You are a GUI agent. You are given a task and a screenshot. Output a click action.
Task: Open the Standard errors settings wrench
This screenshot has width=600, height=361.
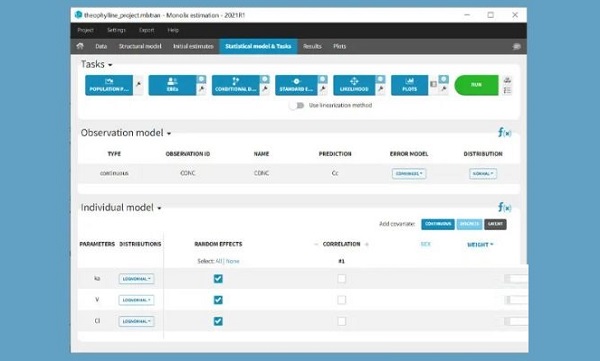323,90
